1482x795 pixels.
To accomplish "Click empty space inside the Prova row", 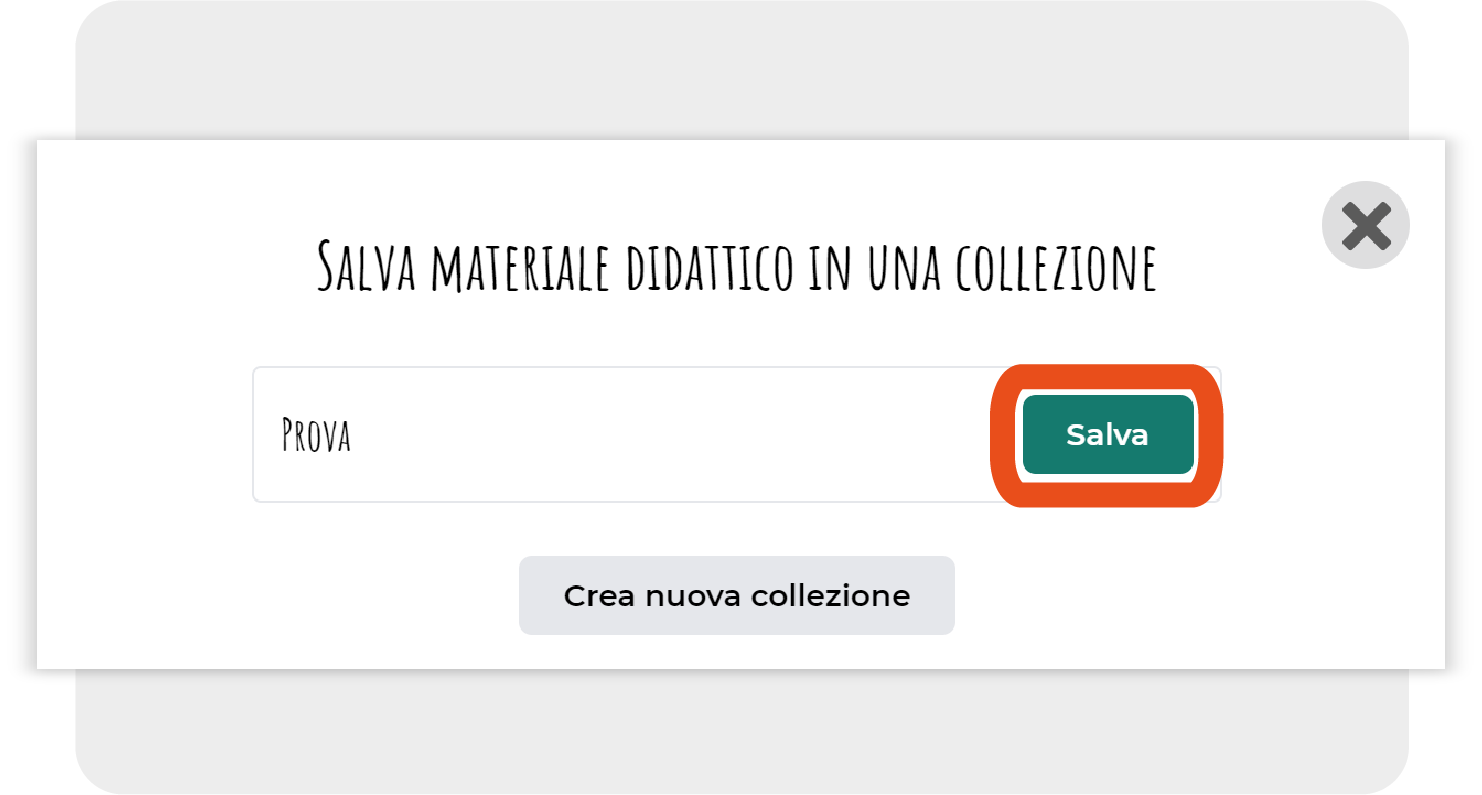I will point(670,435).
